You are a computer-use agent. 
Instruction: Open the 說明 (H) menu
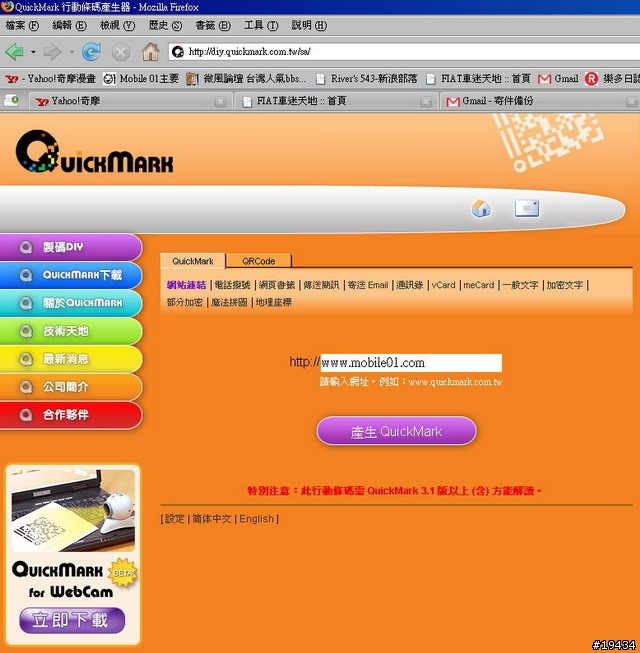coord(309,25)
